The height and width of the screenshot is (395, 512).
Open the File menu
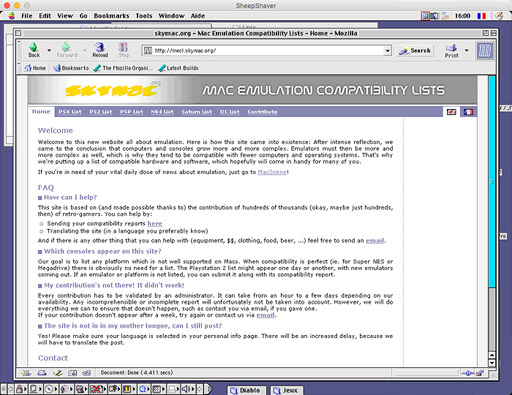pos(27,16)
